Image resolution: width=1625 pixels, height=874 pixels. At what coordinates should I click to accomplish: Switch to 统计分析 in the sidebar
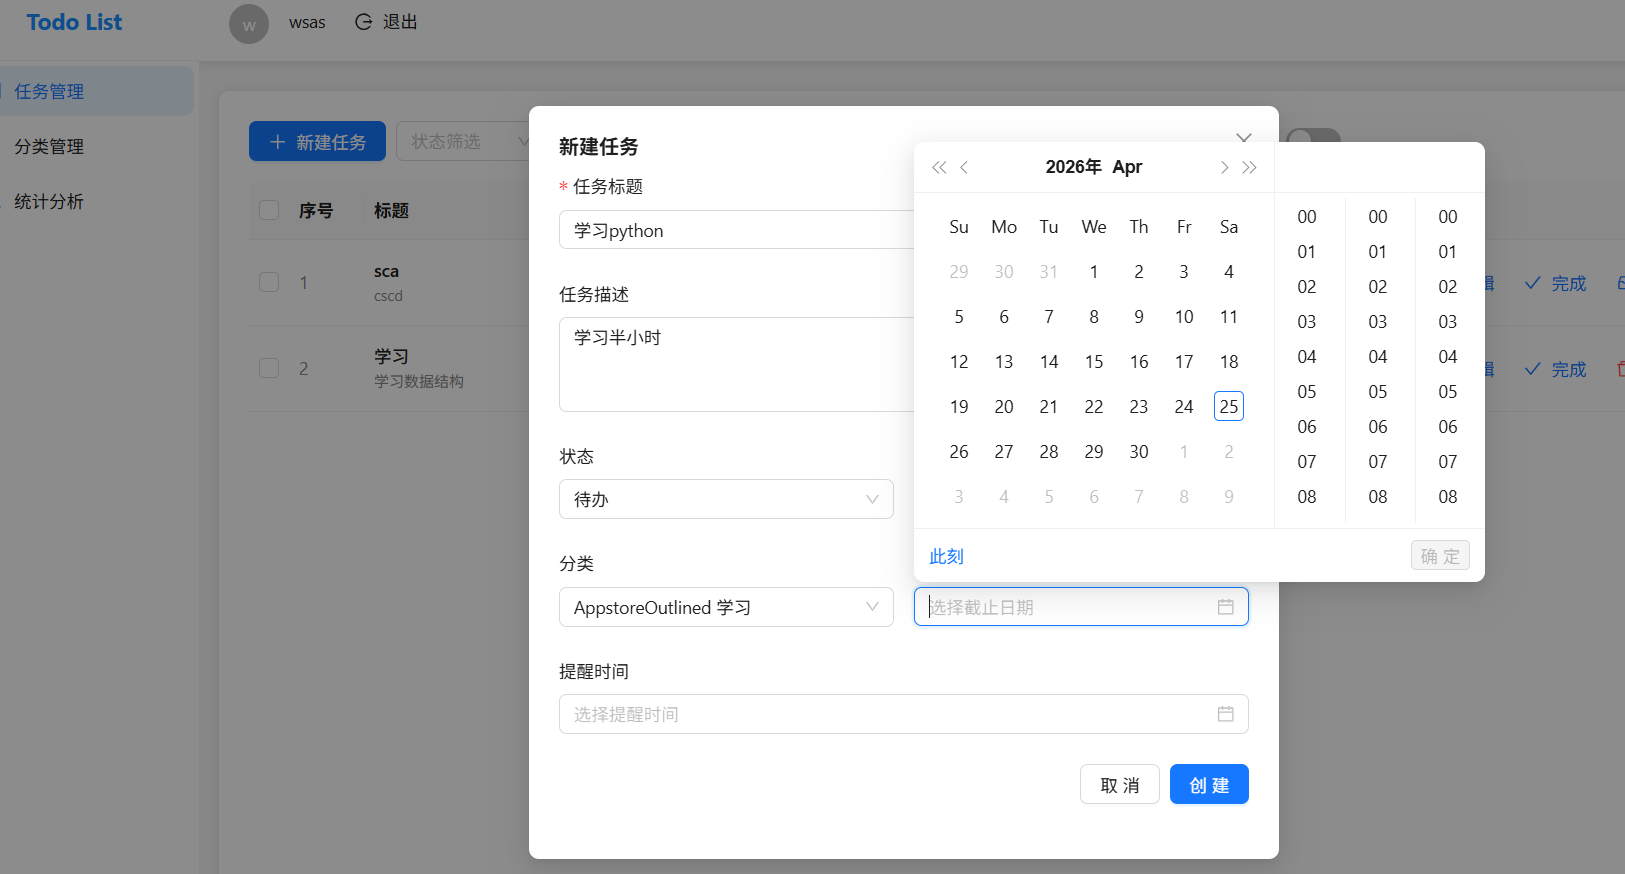[x=50, y=201]
